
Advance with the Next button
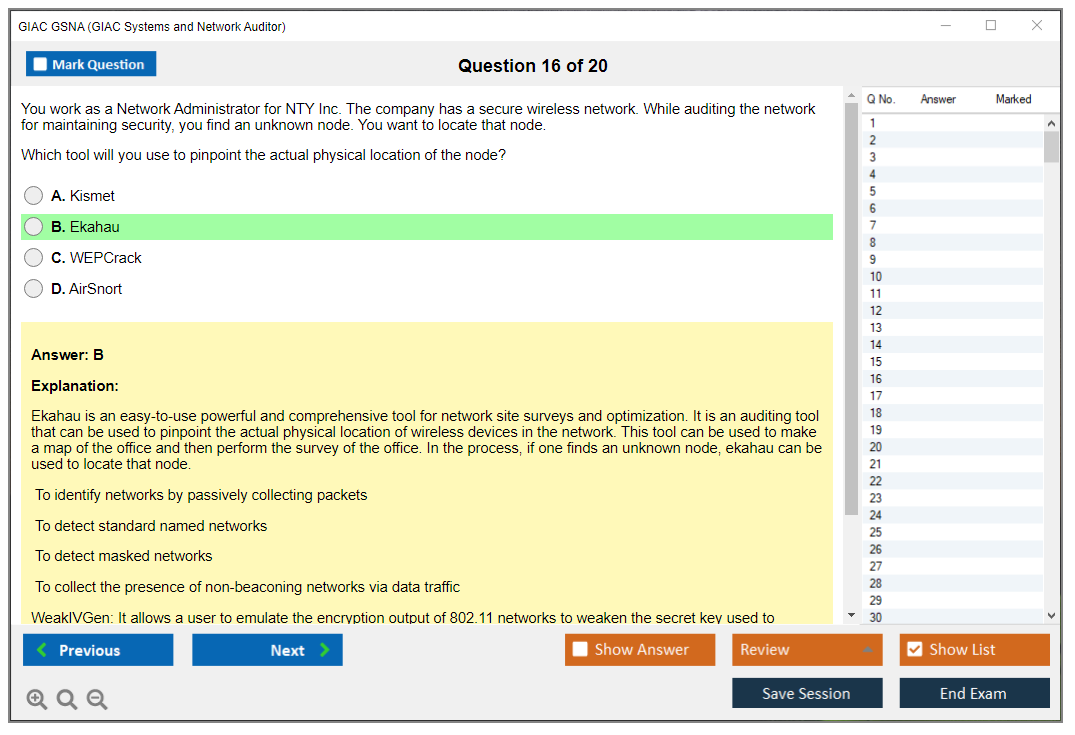click(x=267, y=650)
